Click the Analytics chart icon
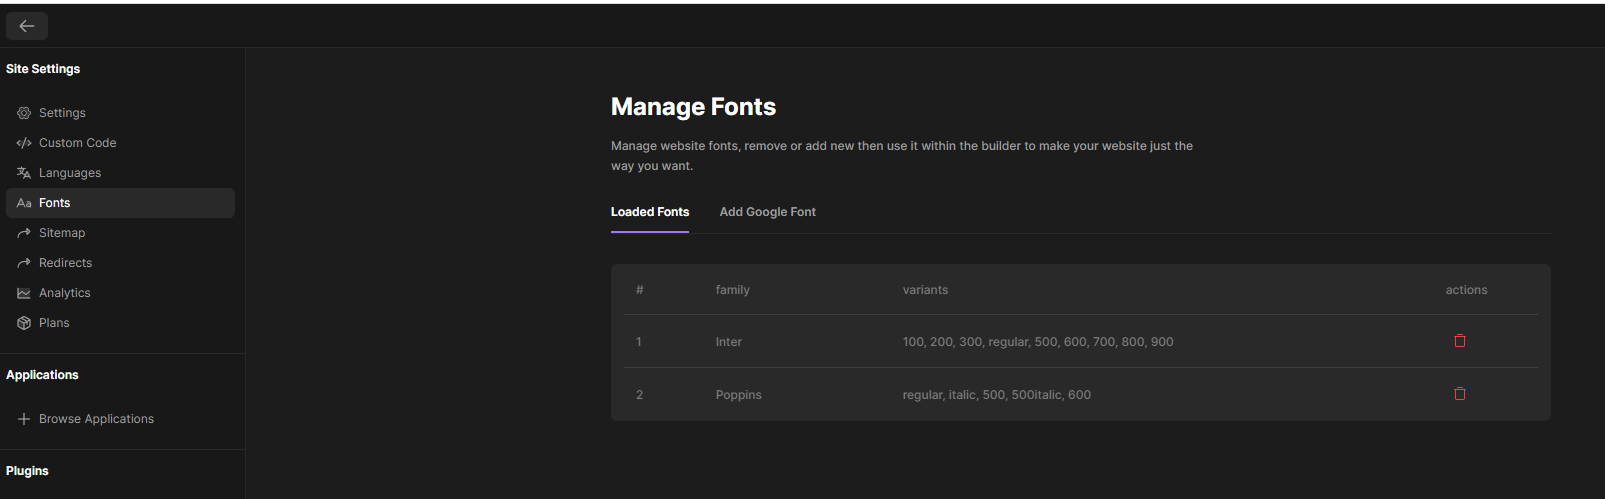This screenshot has width=1605, height=499. pyautogui.click(x=24, y=293)
